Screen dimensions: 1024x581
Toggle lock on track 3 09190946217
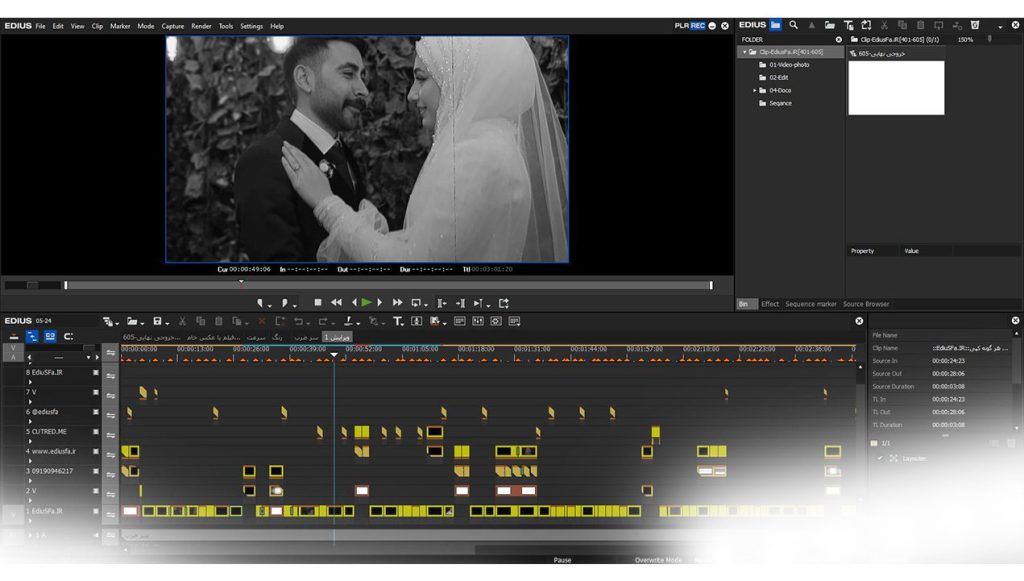click(x=110, y=474)
